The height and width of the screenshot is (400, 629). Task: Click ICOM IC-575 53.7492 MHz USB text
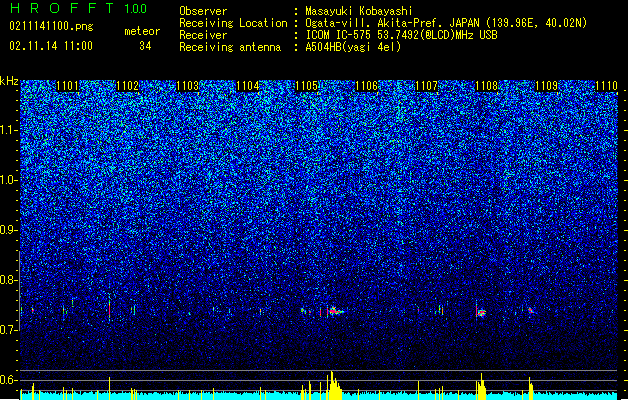402,35
